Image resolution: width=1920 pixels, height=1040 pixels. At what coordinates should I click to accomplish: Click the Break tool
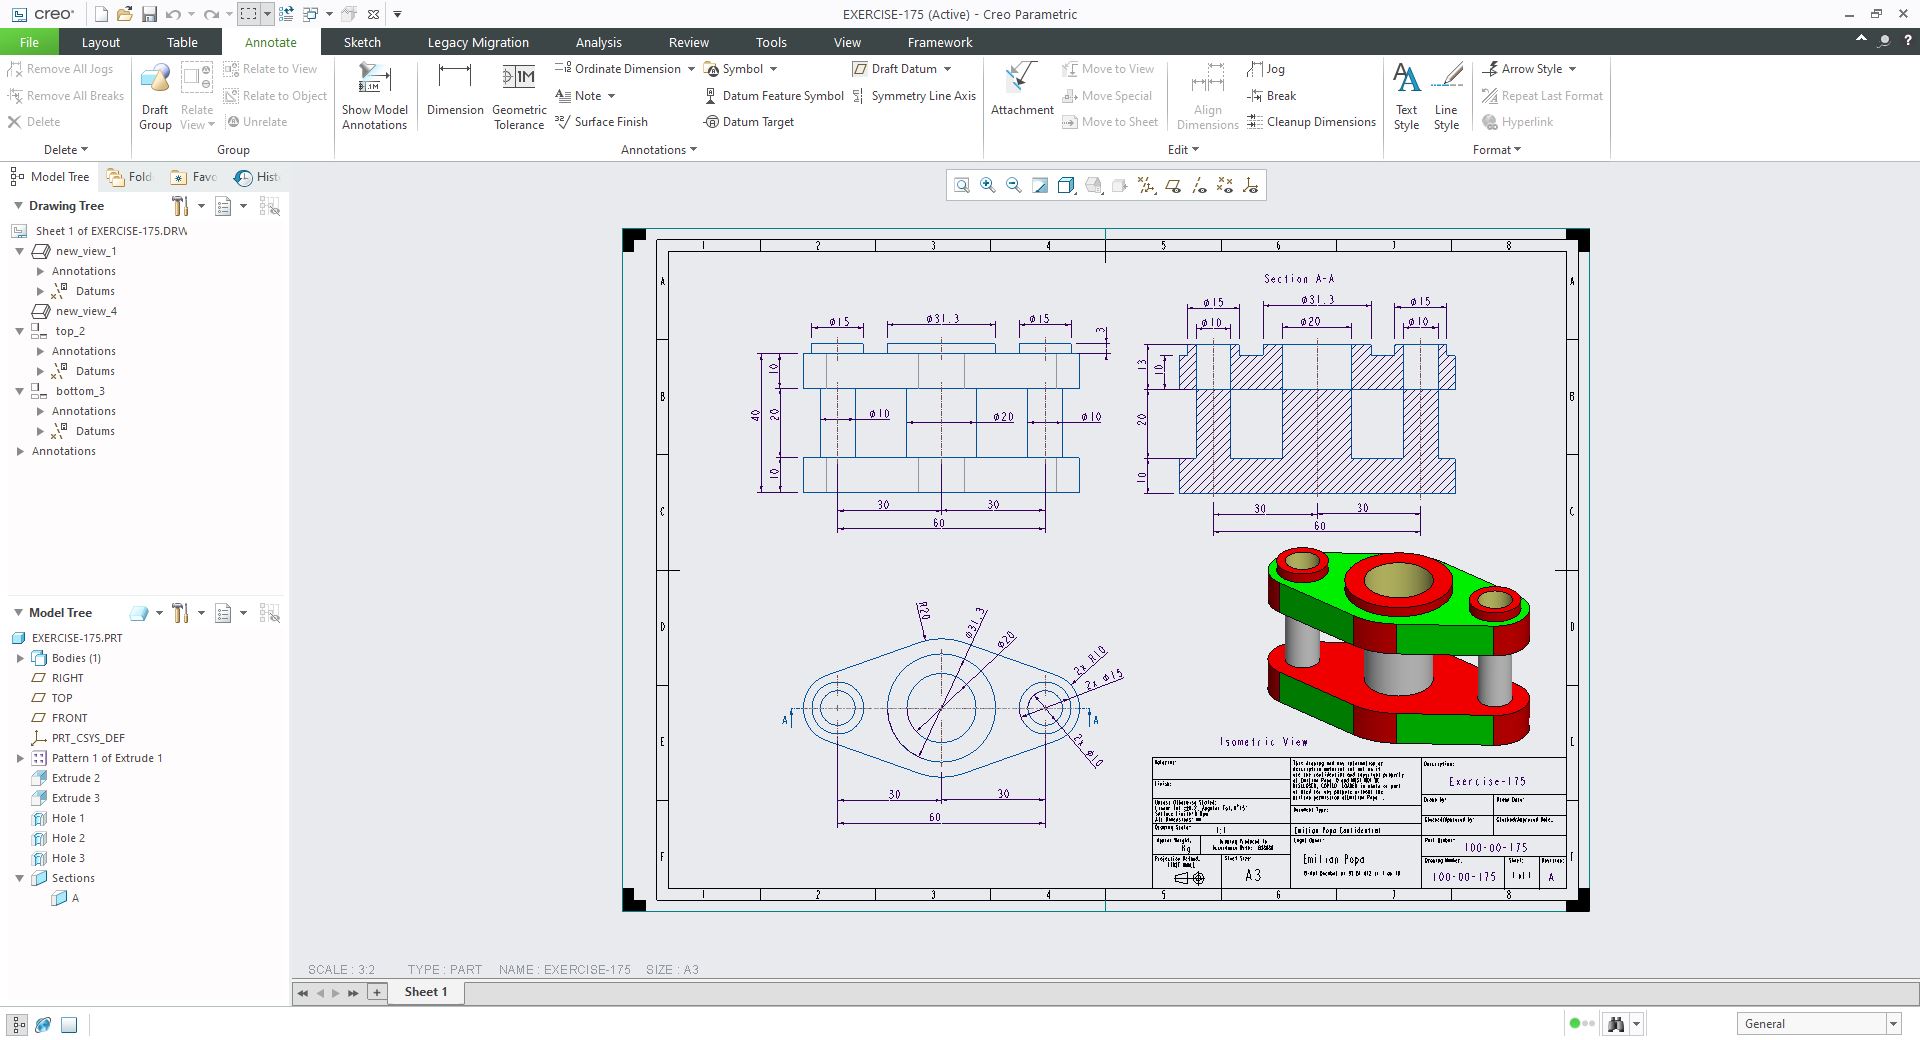click(1271, 96)
